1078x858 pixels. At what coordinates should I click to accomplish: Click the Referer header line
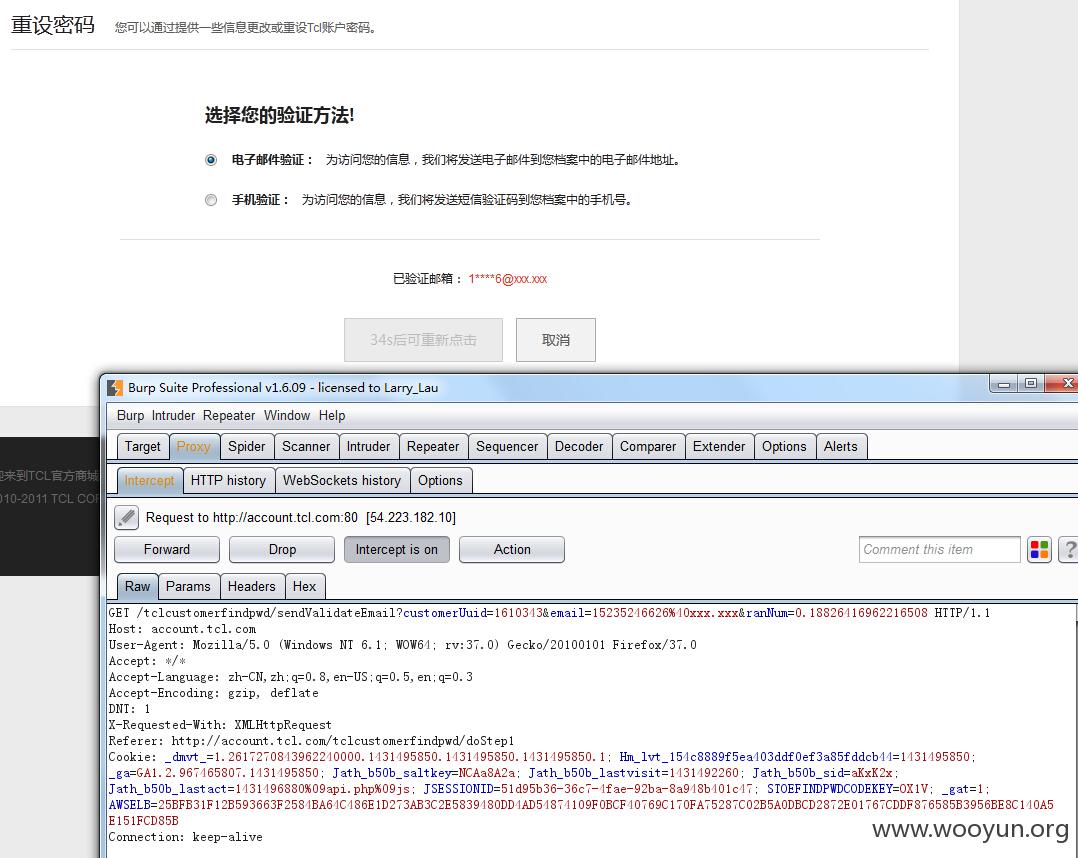click(311, 741)
